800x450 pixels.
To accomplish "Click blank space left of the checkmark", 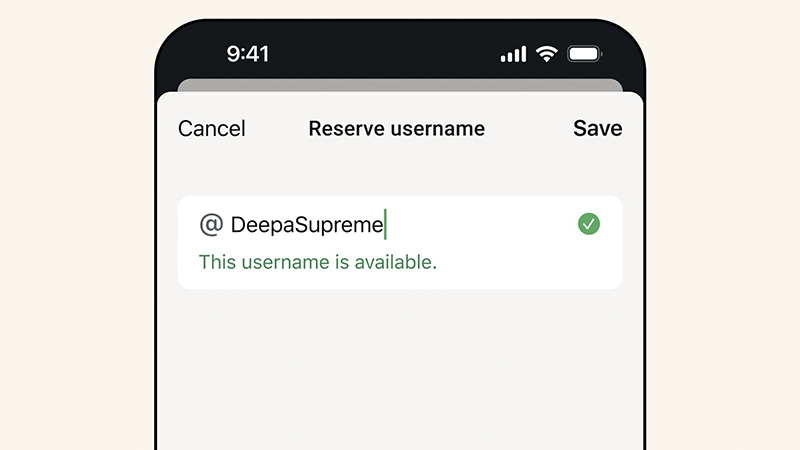I will [x=480, y=224].
